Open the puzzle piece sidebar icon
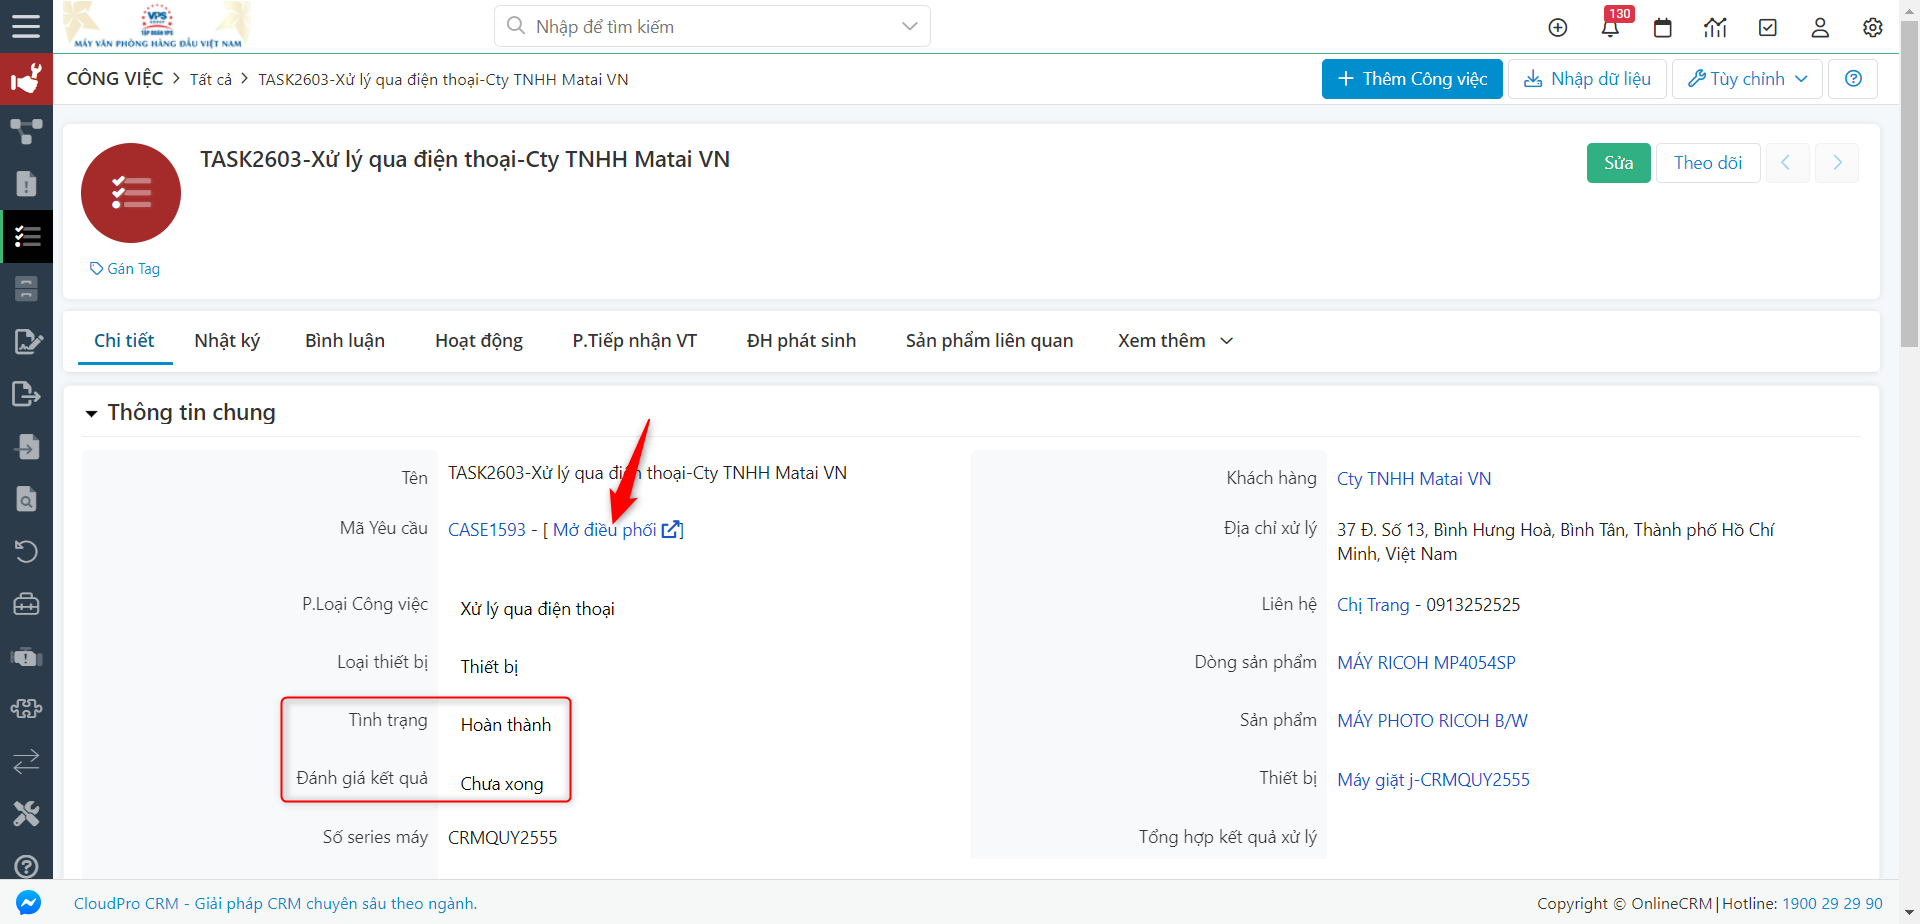 click(x=26, y=709)
